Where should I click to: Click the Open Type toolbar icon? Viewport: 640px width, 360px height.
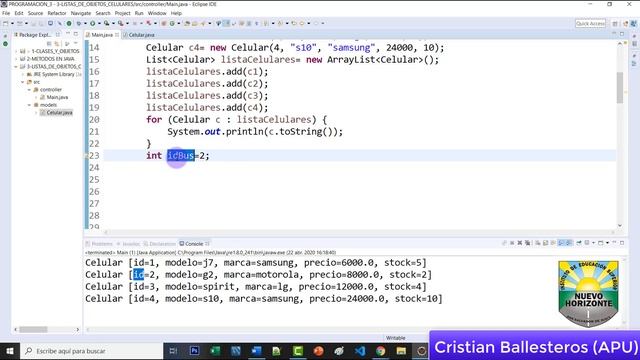point(187,23)
